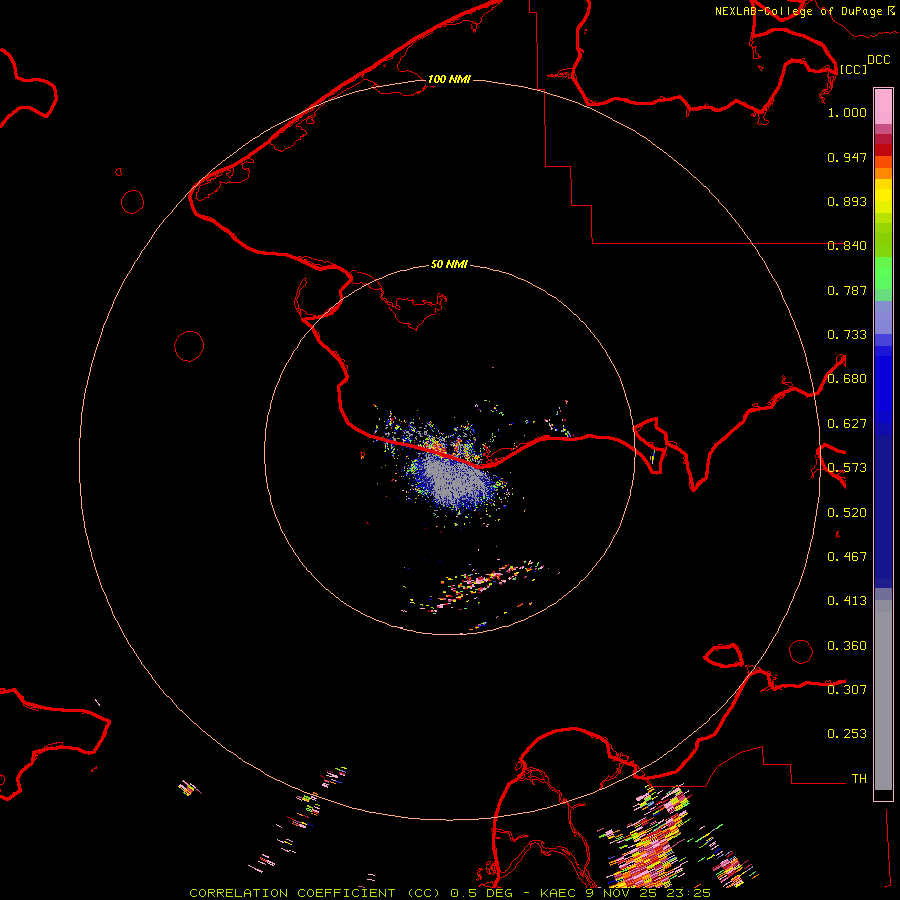Image resolution: width=900 pixels, height=900 pixels.
Task: Select the 0.520 scale value
Action: (x=847, y=513)
